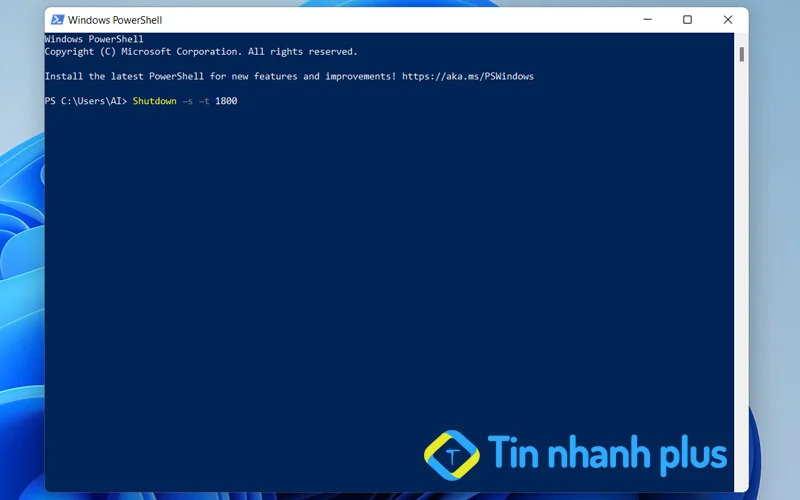Click the 1800 value in the command

click(226, 101)
